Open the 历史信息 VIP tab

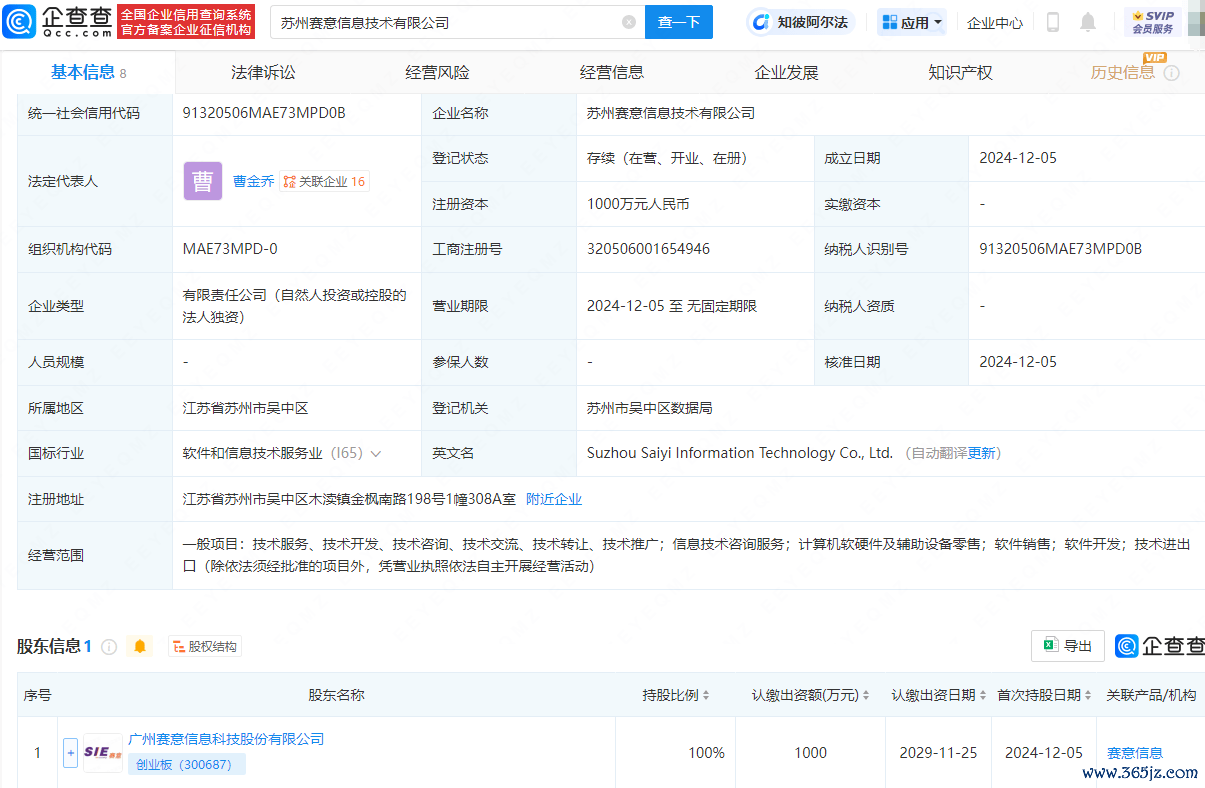click(x=1123, y=73)
